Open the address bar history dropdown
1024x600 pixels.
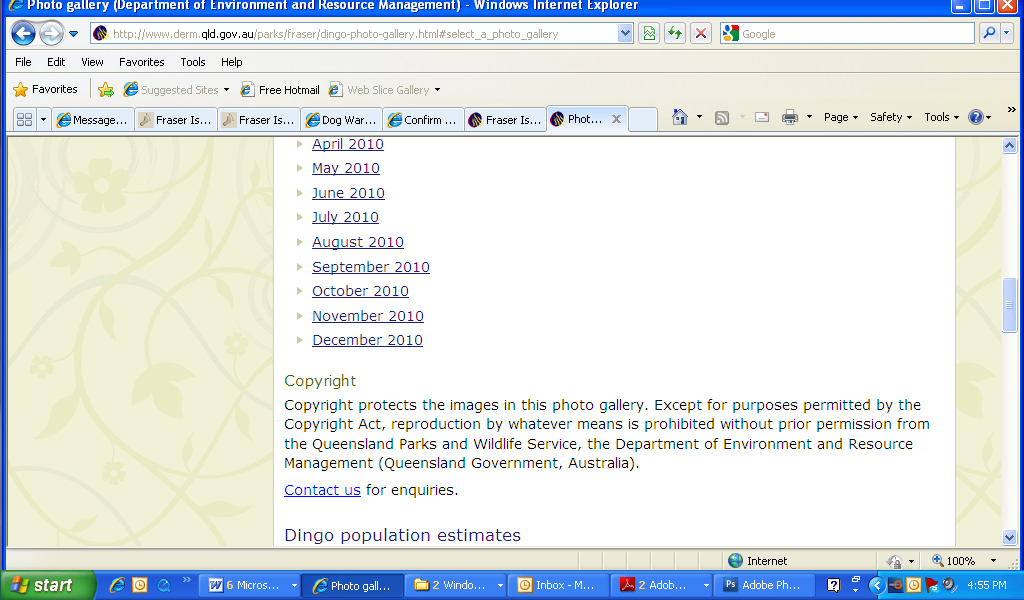pyautogui.click(x=626, y=33)
